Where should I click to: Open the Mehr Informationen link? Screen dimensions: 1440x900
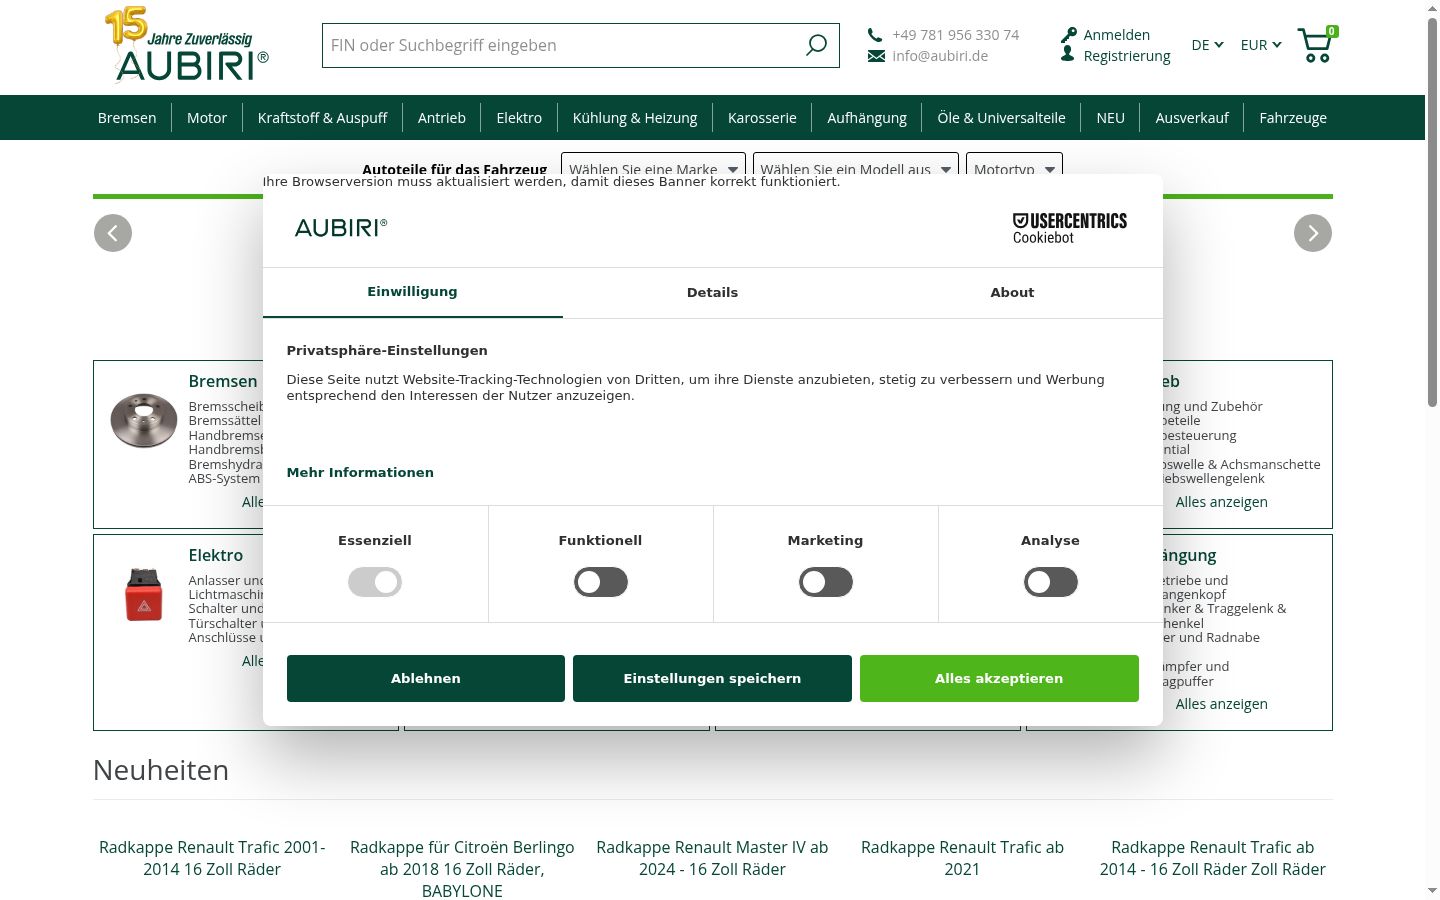(x=360, y=472)
